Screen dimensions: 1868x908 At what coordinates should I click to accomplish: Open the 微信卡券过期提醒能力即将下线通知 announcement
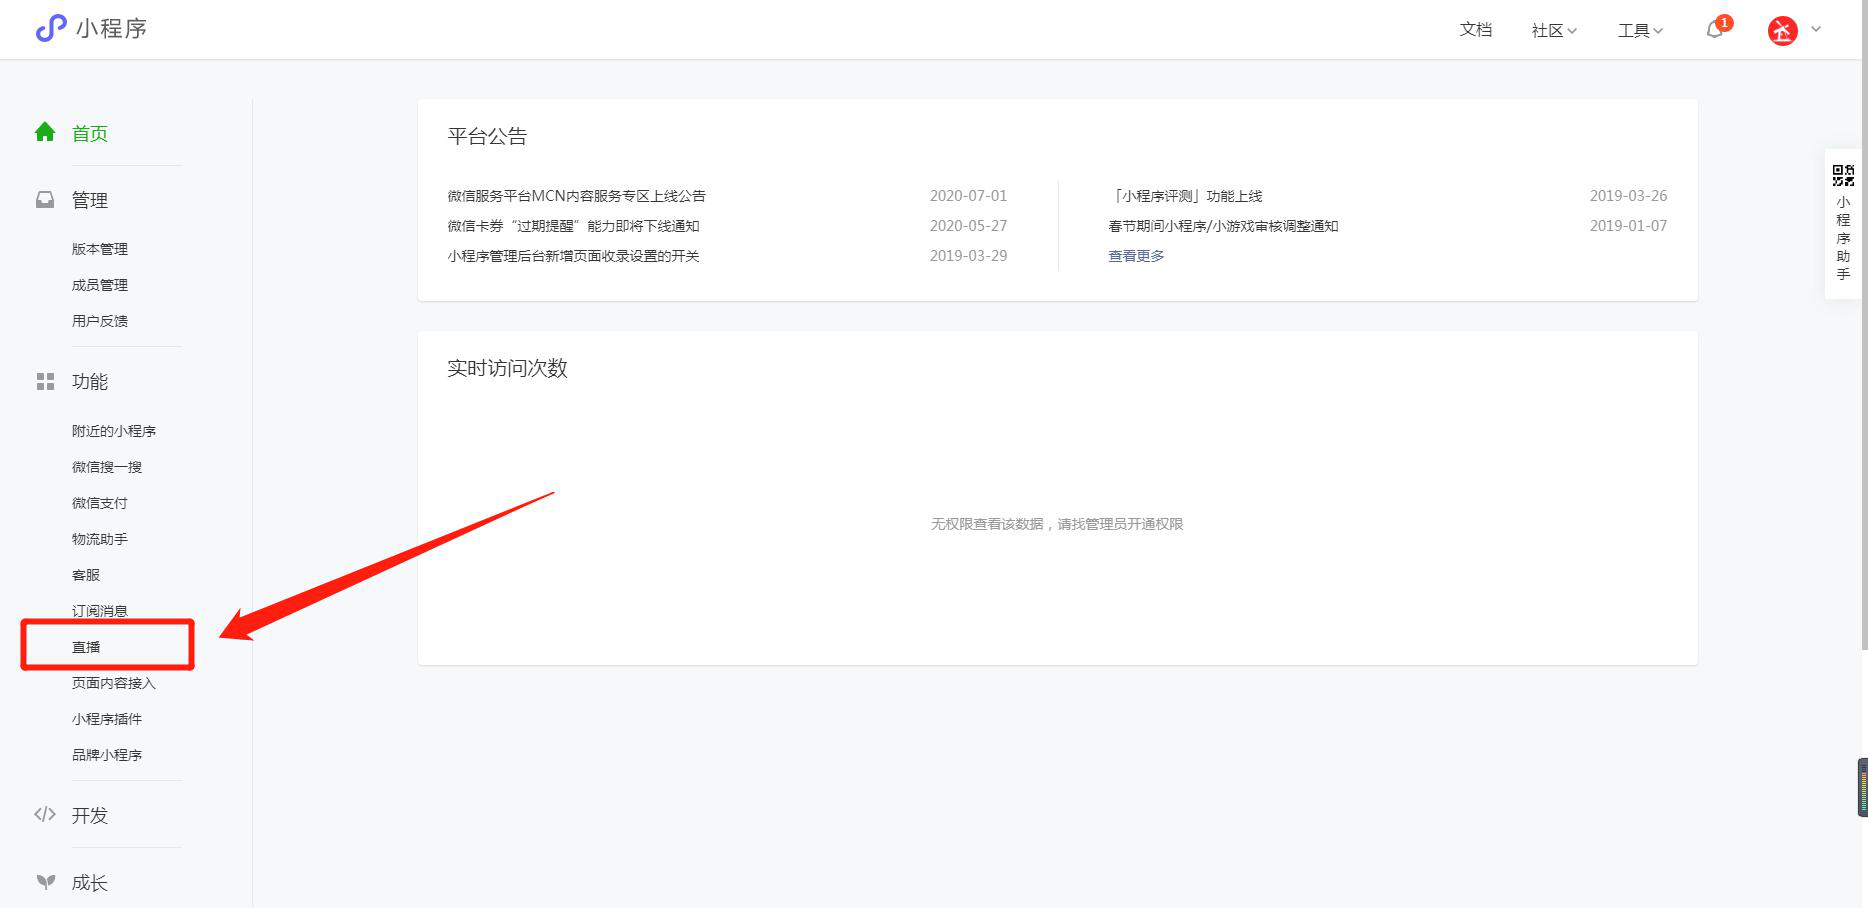click(x=574, y=226)
